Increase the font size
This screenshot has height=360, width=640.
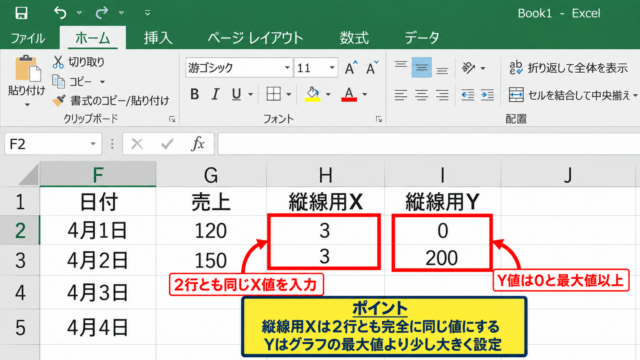(351, 68)
